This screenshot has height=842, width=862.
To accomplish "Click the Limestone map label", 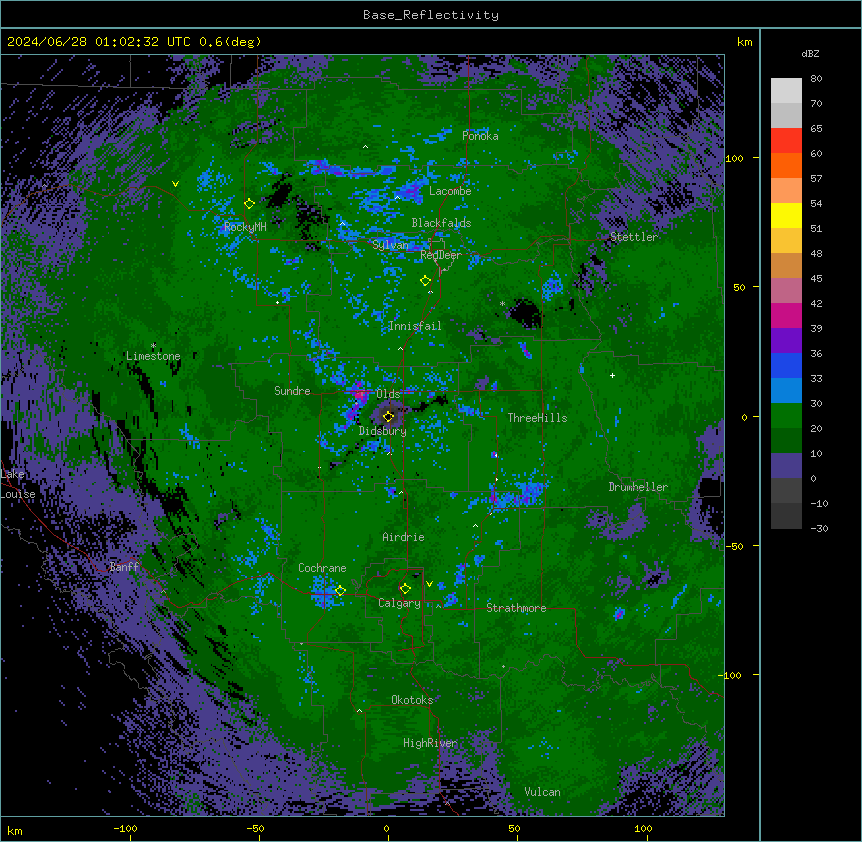I will click(153, 356).
